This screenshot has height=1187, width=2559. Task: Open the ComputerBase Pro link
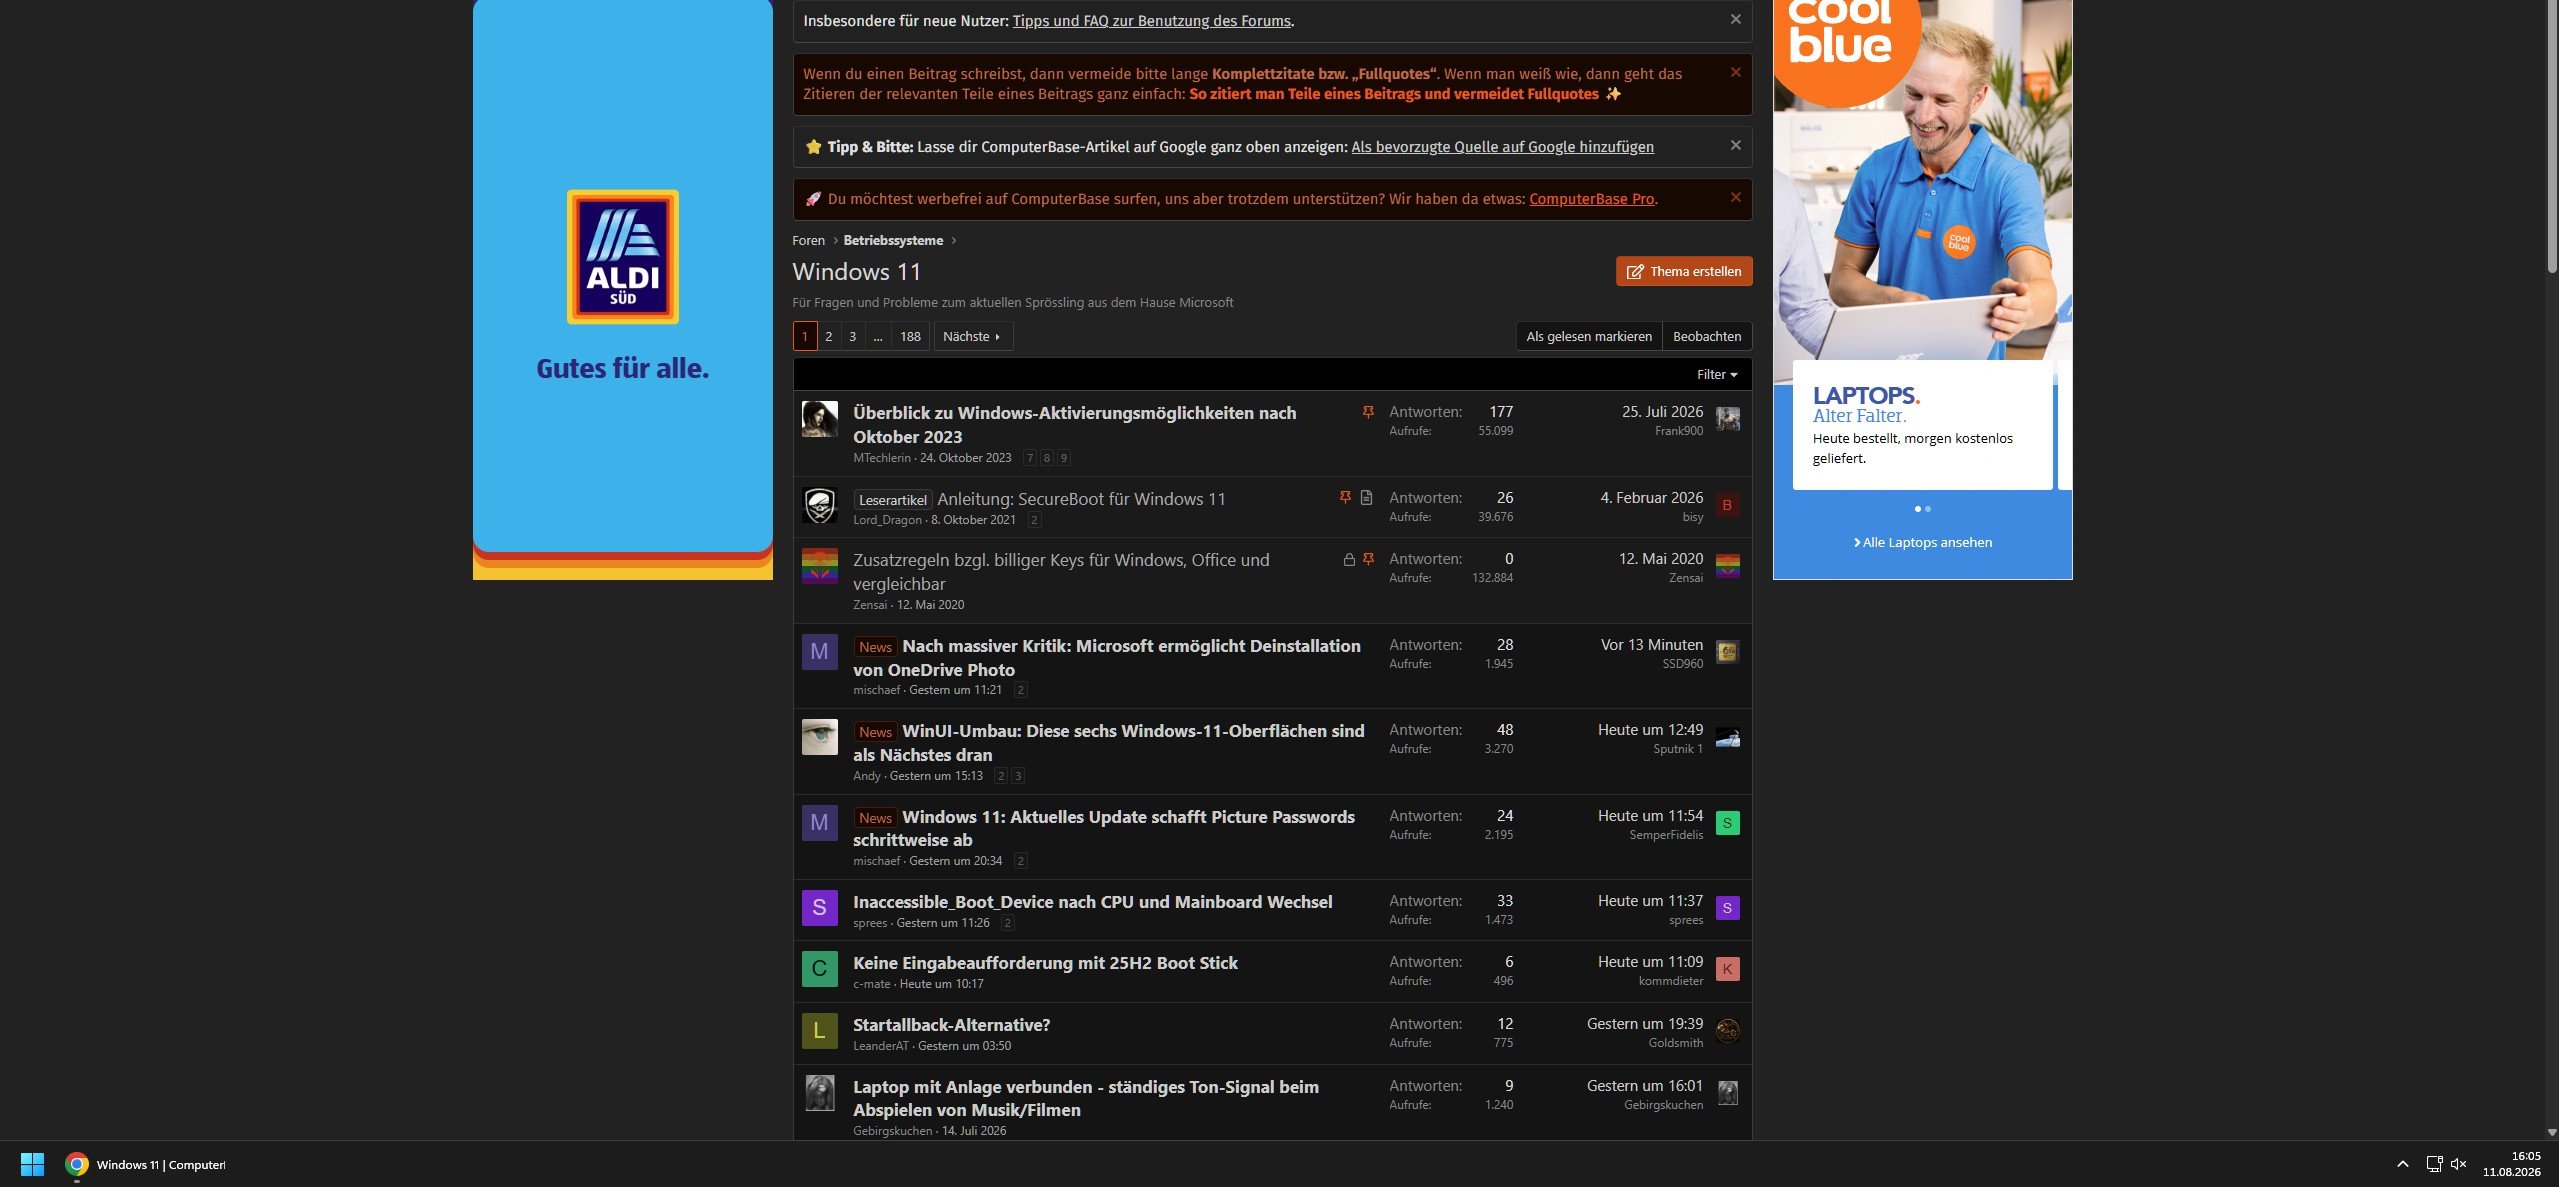(x=1591, y=199)
